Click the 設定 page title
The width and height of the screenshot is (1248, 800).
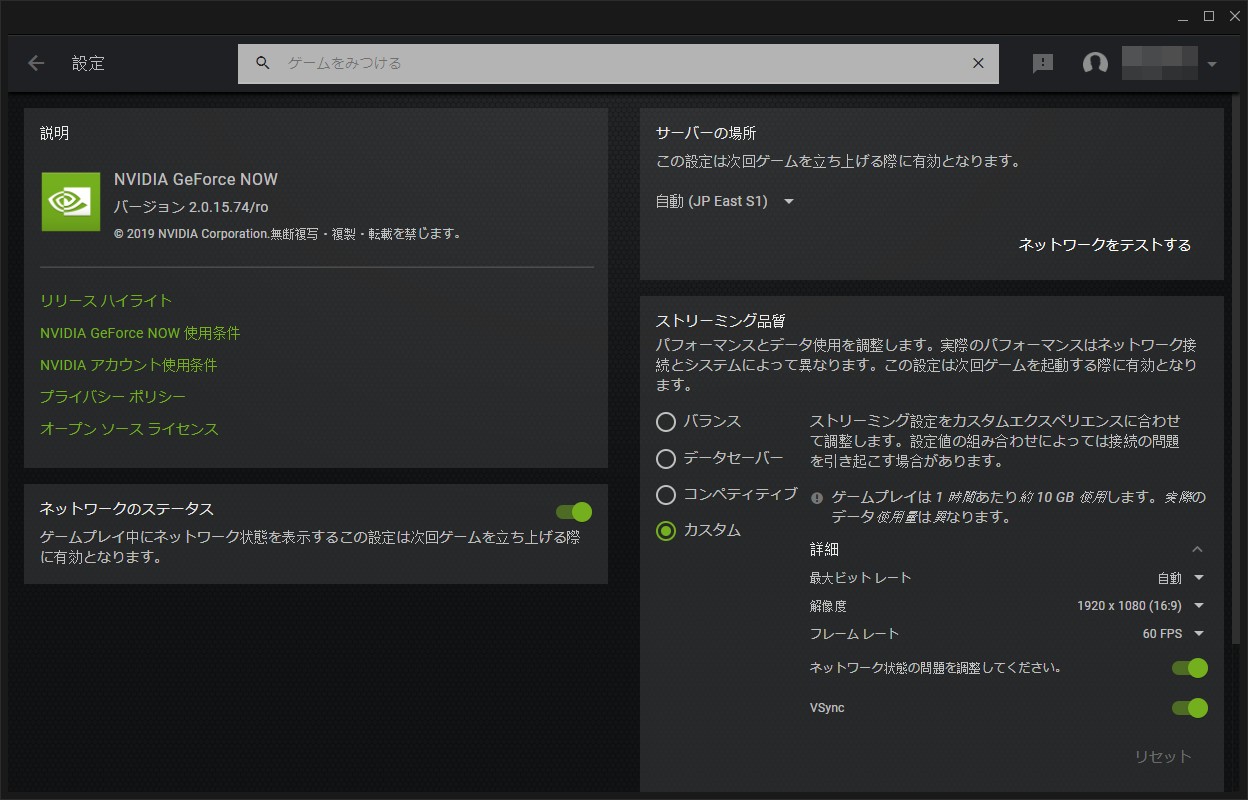coord(88,63)
